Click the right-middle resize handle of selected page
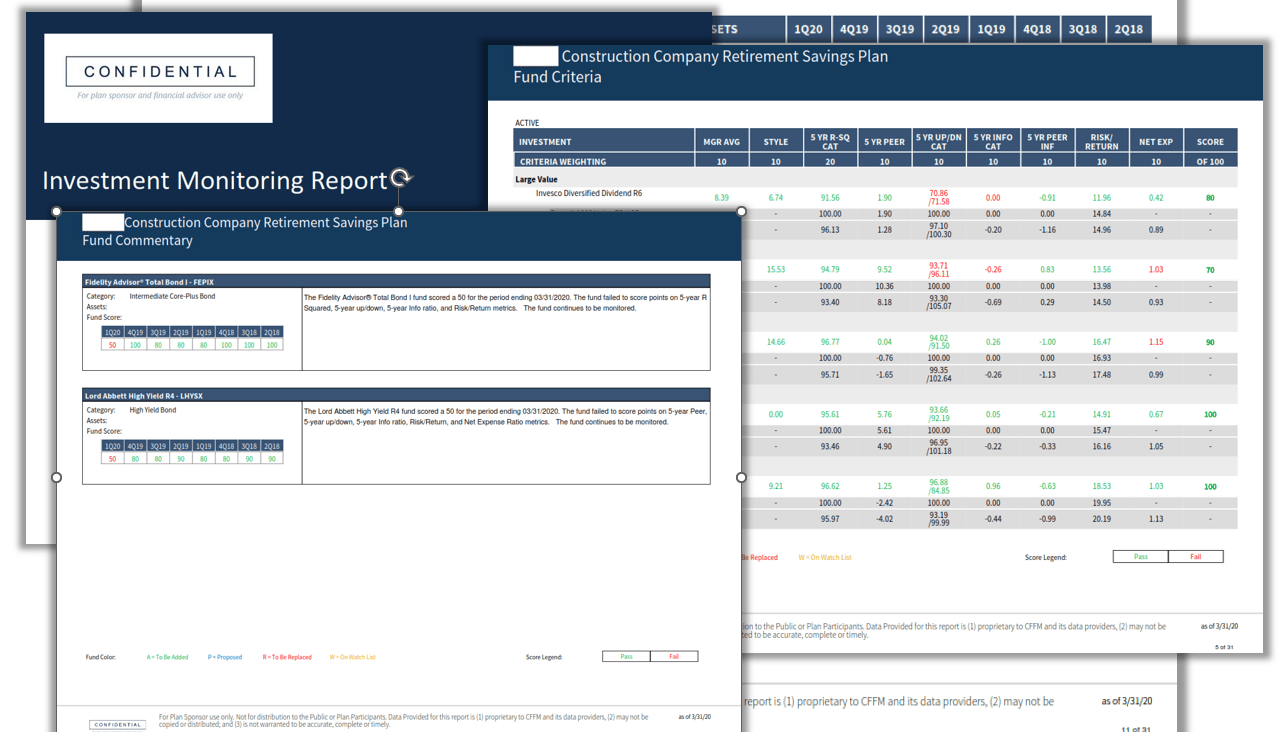Image resolution: width=1288 pixels, height=732 pixels. pyautogui.click(x=741, y=477)
